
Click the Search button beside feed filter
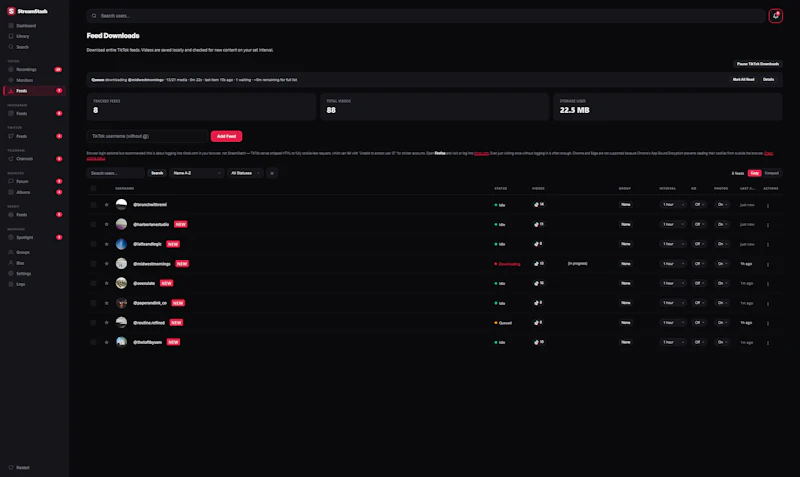pos(157,173)
